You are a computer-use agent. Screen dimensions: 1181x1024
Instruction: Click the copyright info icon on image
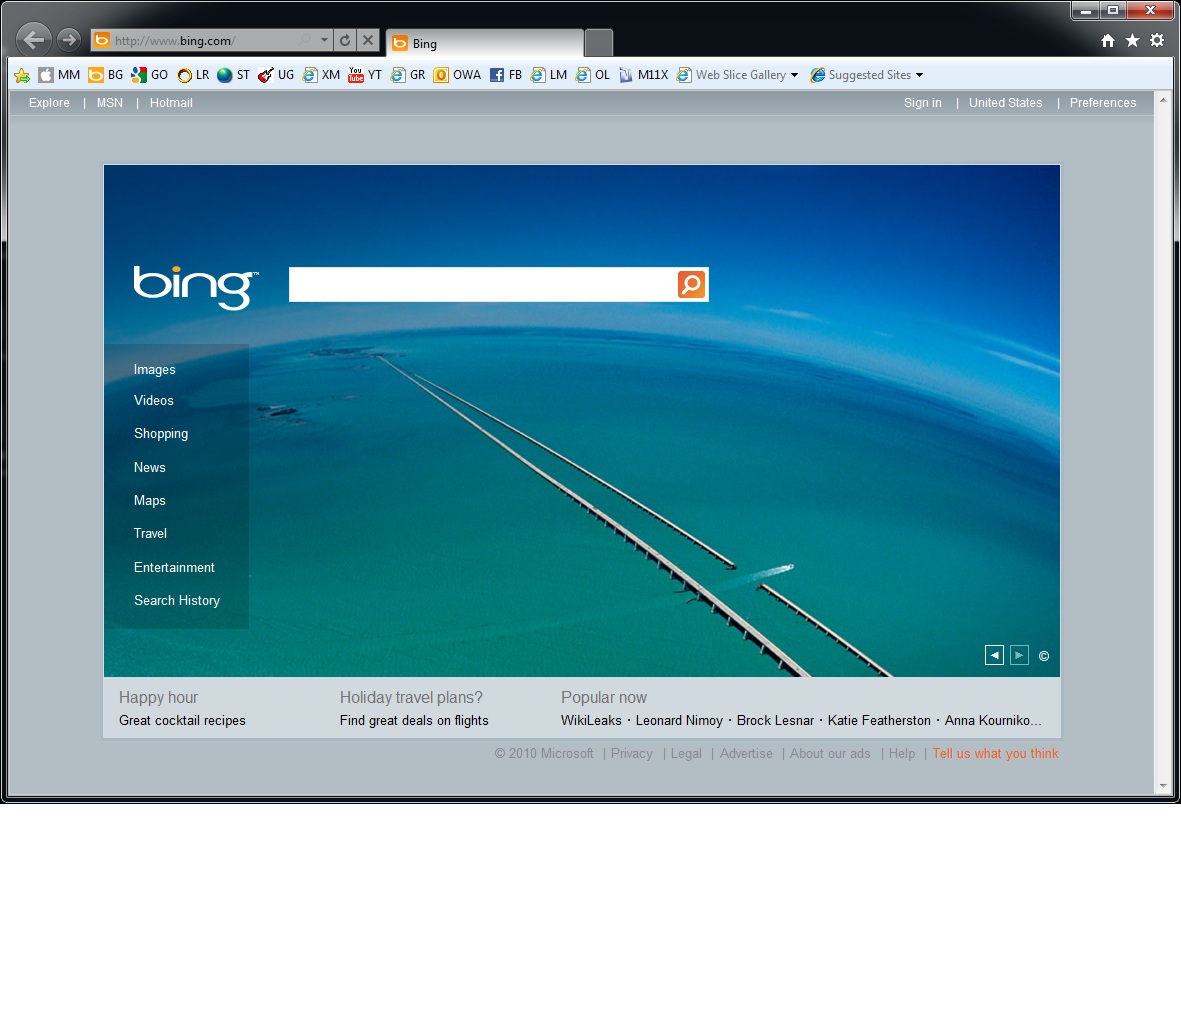(1044, 656)
